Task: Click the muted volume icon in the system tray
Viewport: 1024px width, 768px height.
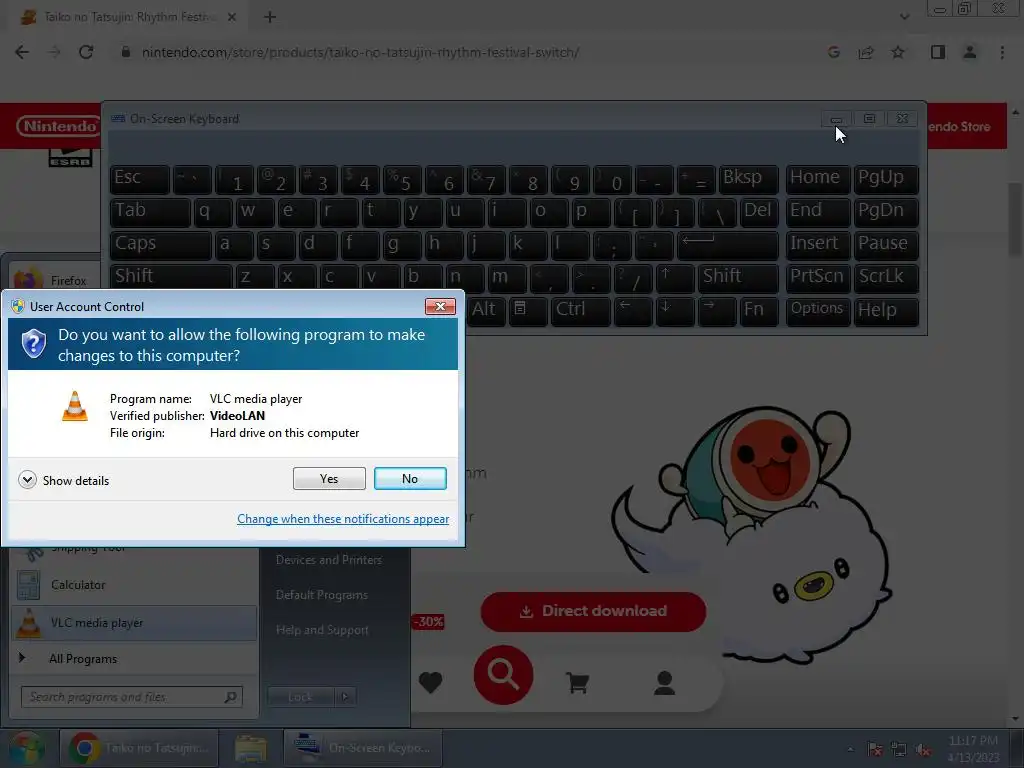Action: [923, 750]
